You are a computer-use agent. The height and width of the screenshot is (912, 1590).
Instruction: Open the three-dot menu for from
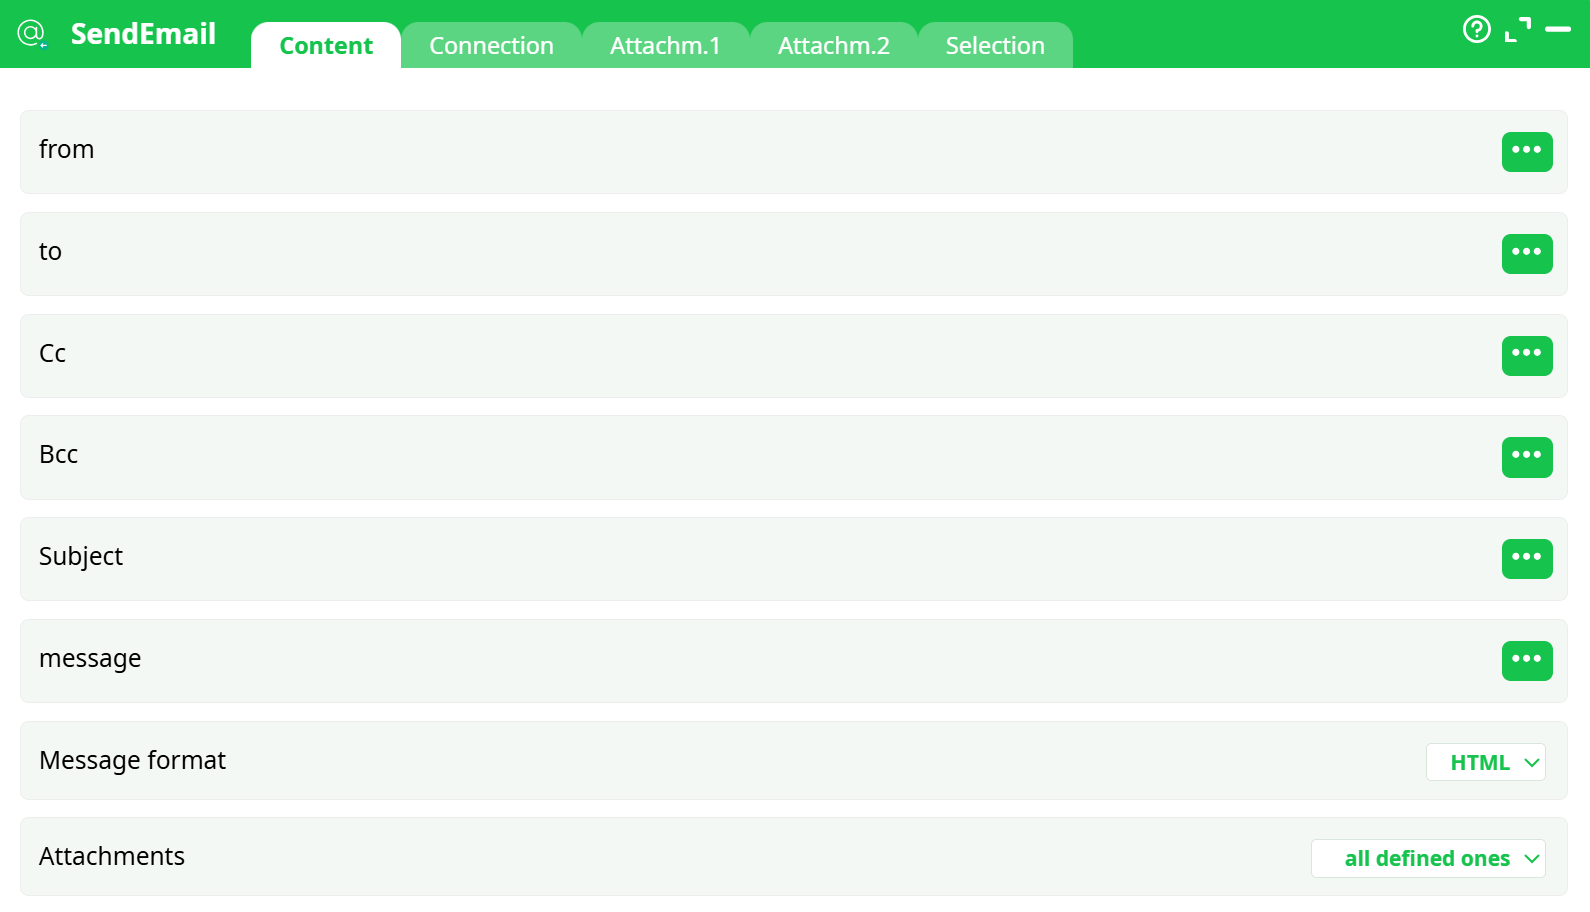pyautogui.click(x=1526, y=151)
